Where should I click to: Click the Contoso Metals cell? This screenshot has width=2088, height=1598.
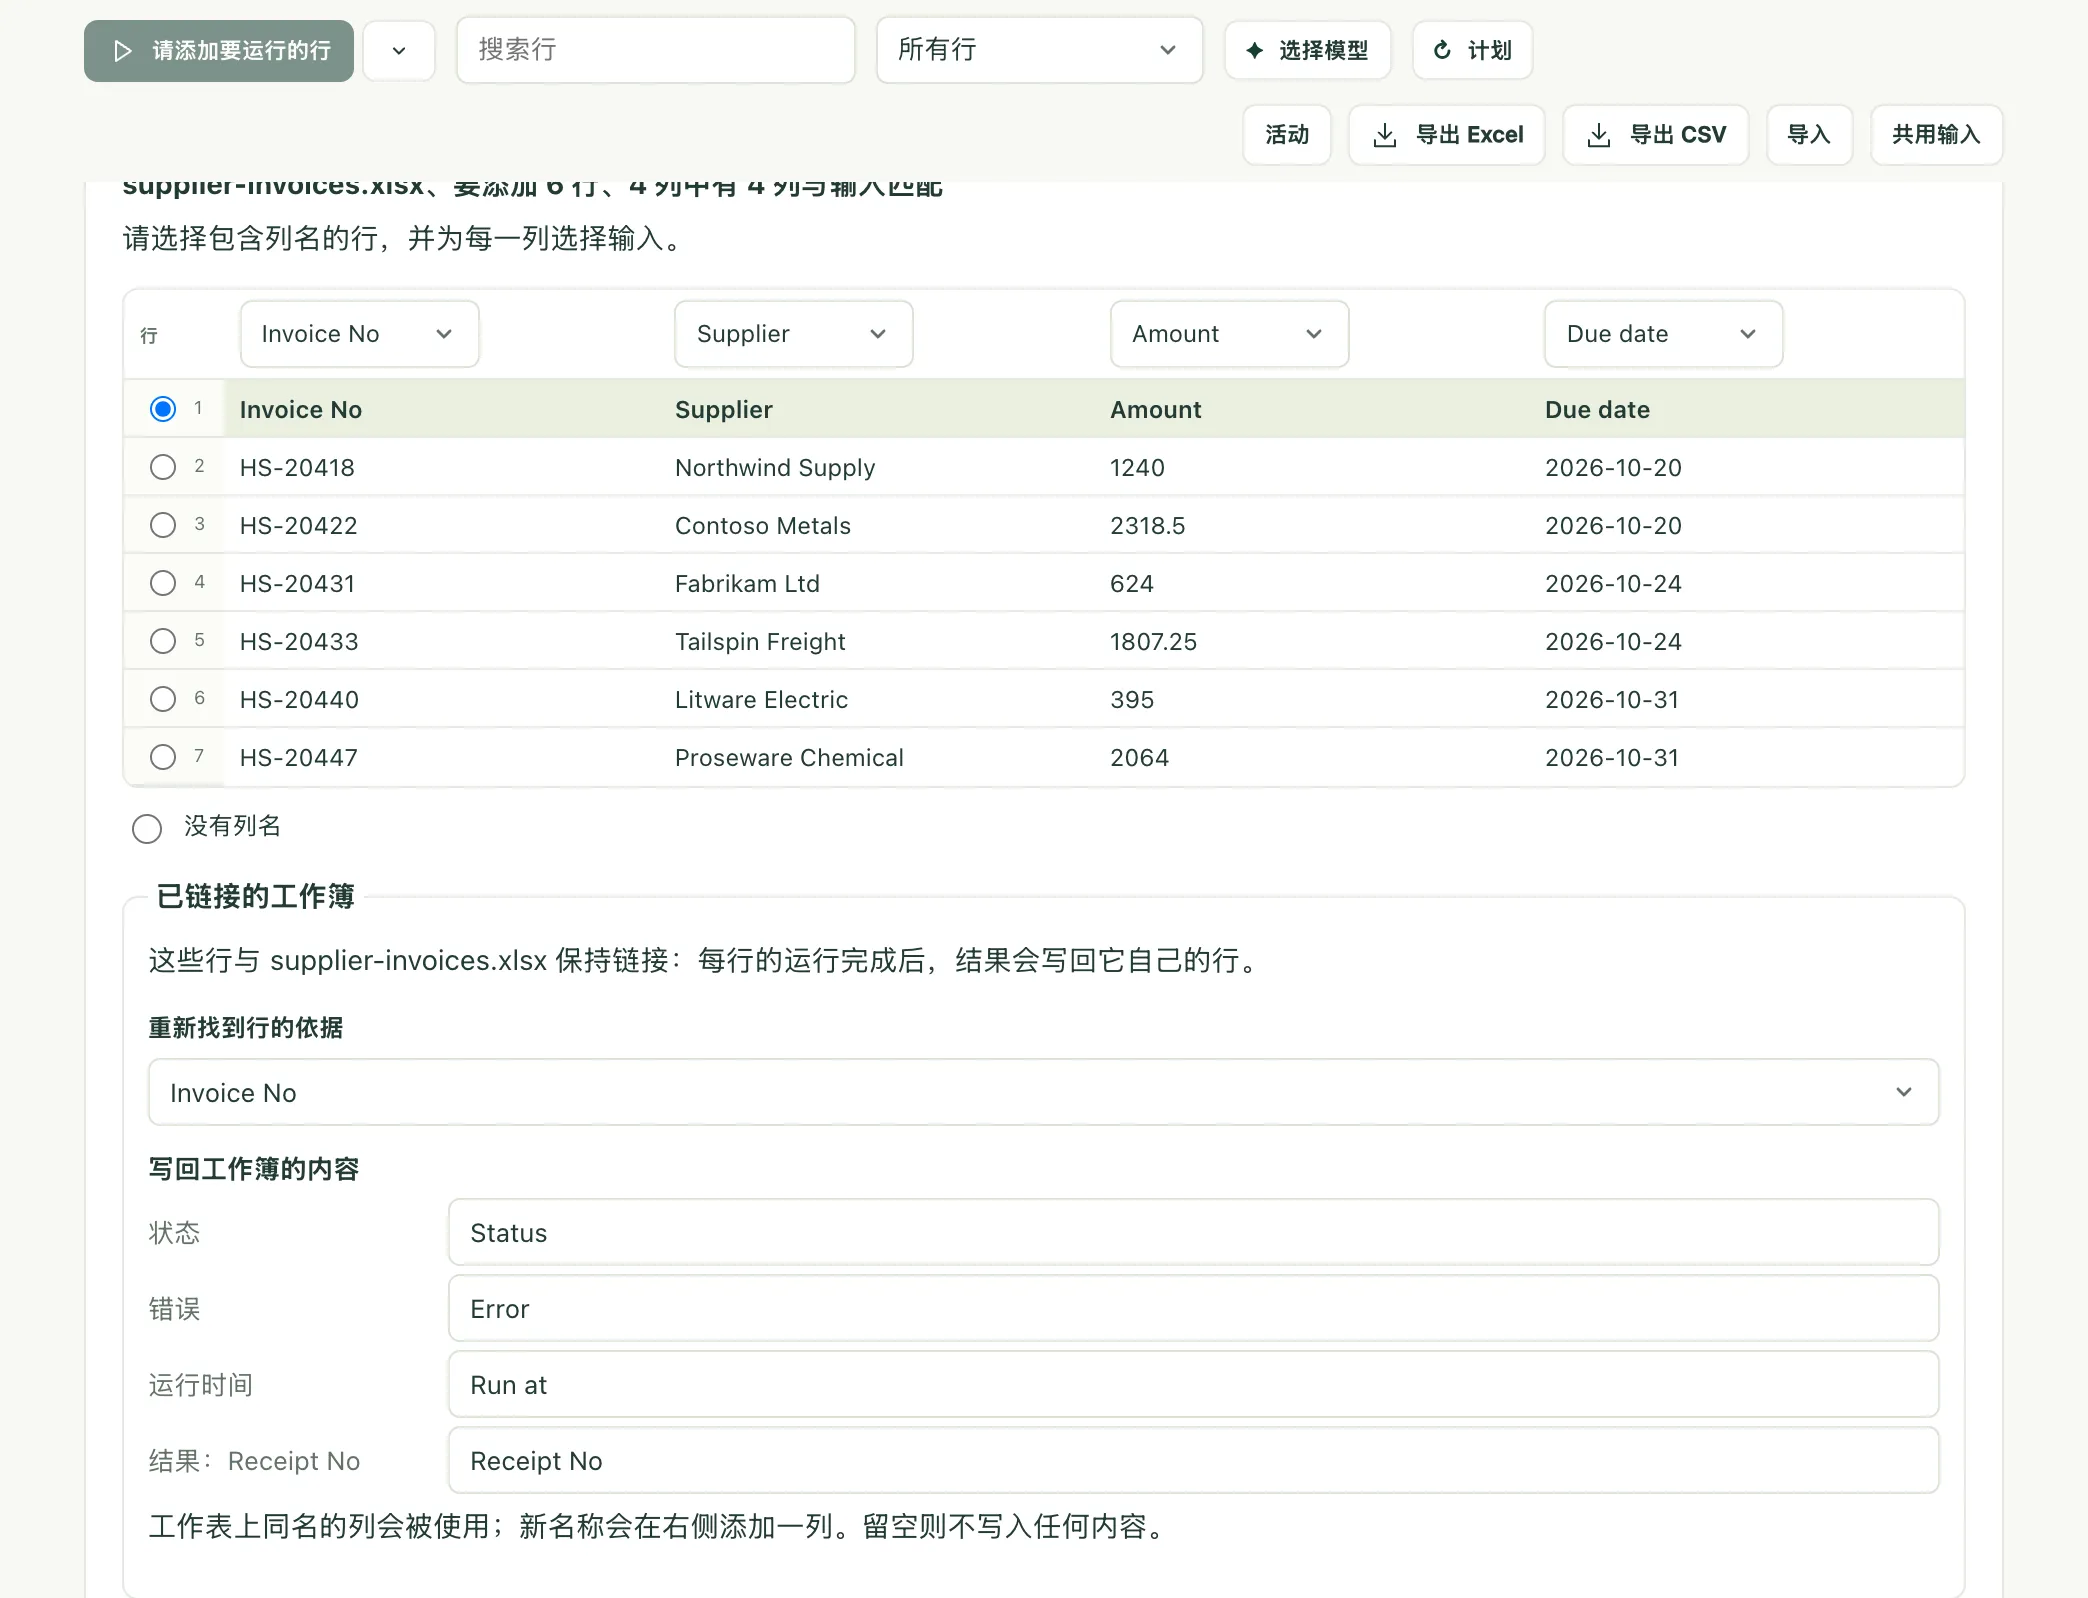763,526
